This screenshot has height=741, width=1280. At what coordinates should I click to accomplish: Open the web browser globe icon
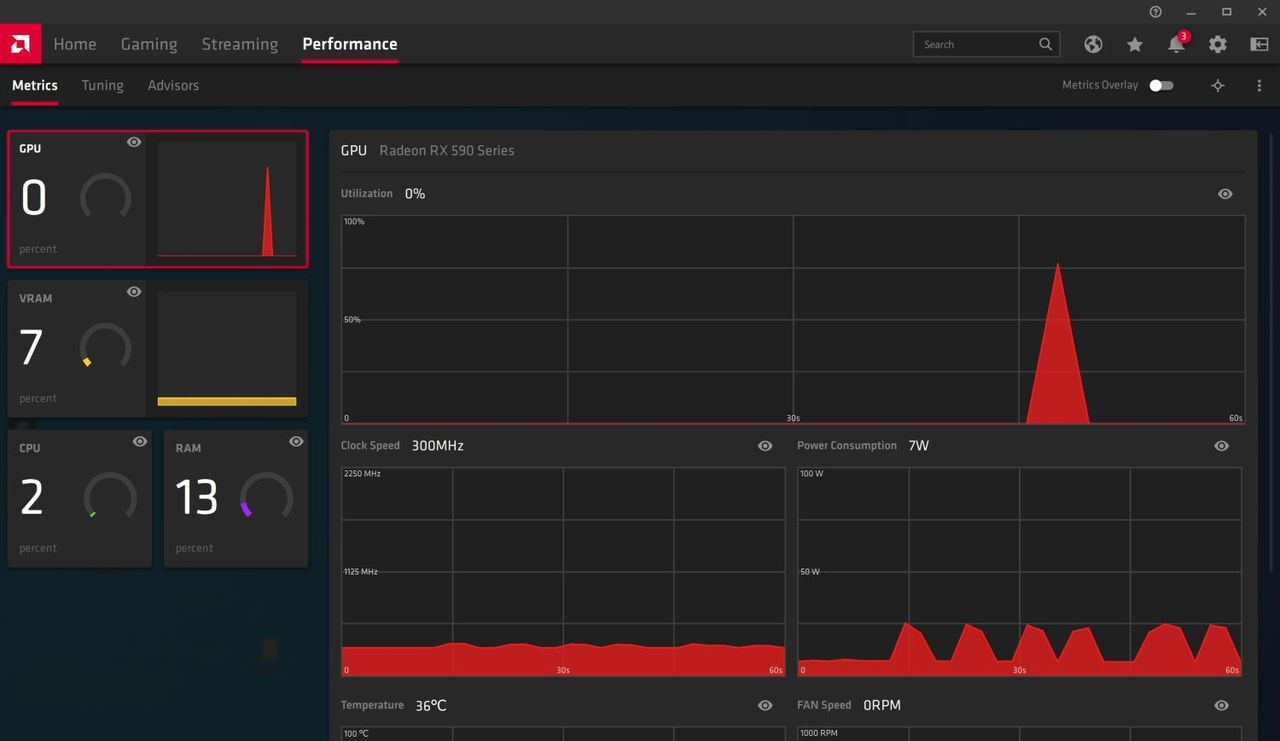click(1093, 44)
